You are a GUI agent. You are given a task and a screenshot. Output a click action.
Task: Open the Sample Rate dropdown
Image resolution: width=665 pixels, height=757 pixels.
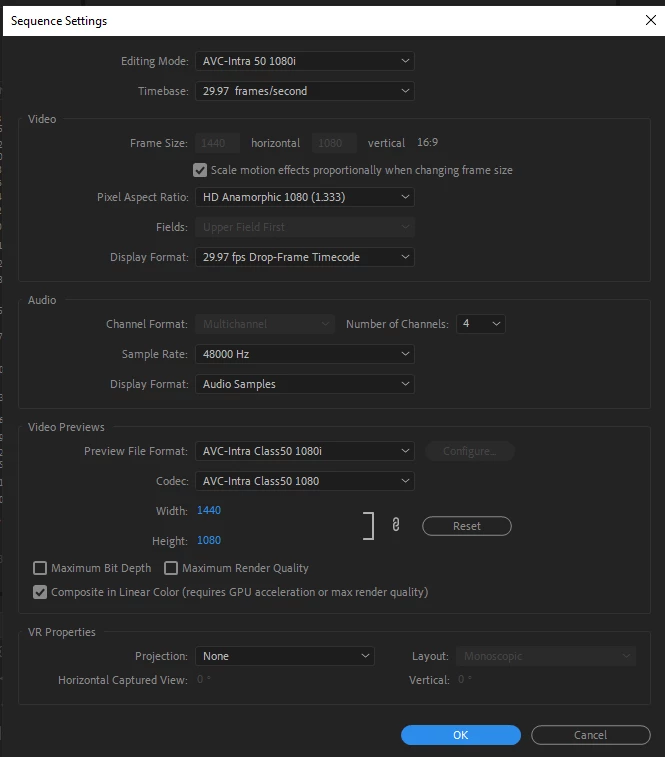[x=305, y=354]
